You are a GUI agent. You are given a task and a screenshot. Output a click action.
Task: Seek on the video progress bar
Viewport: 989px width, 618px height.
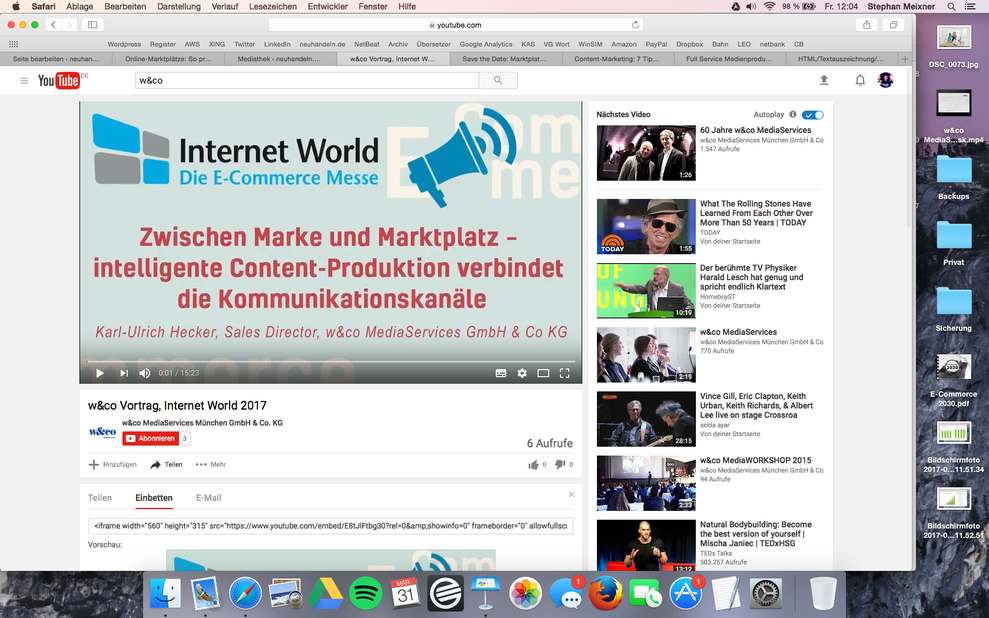click(x=331, y=361)
